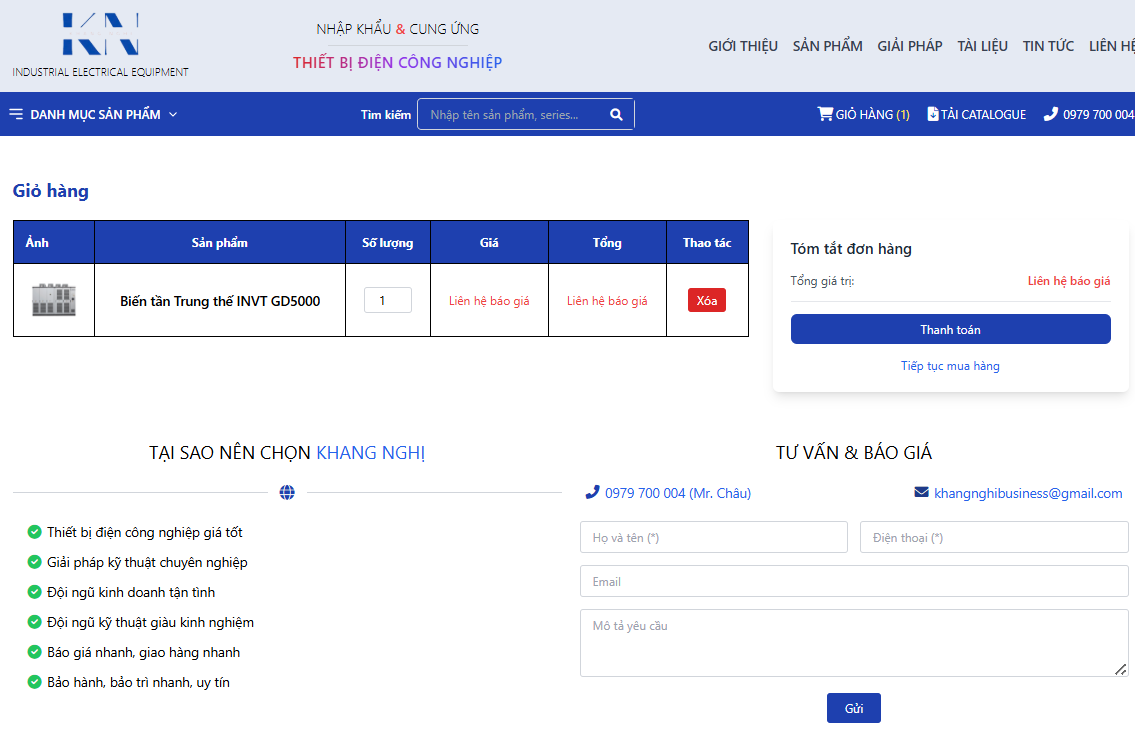Call hotline 0979 700 004 in header
This screenshot has width=1135, height=740.
pos(1099,114)
